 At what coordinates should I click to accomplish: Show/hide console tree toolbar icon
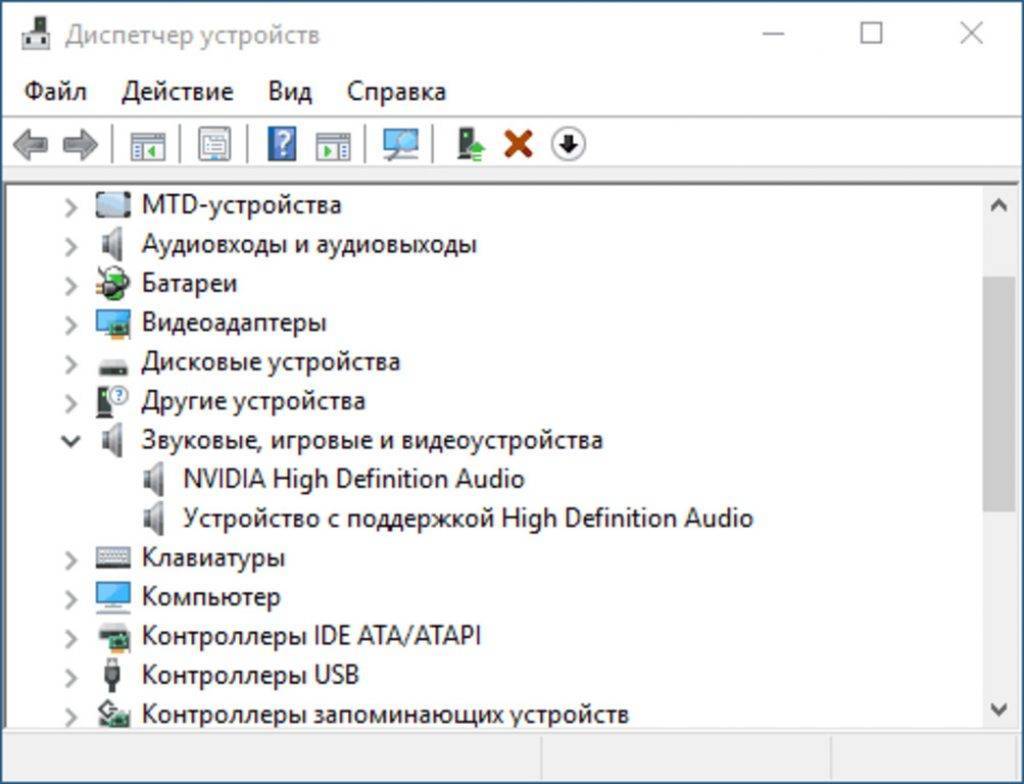148,145
